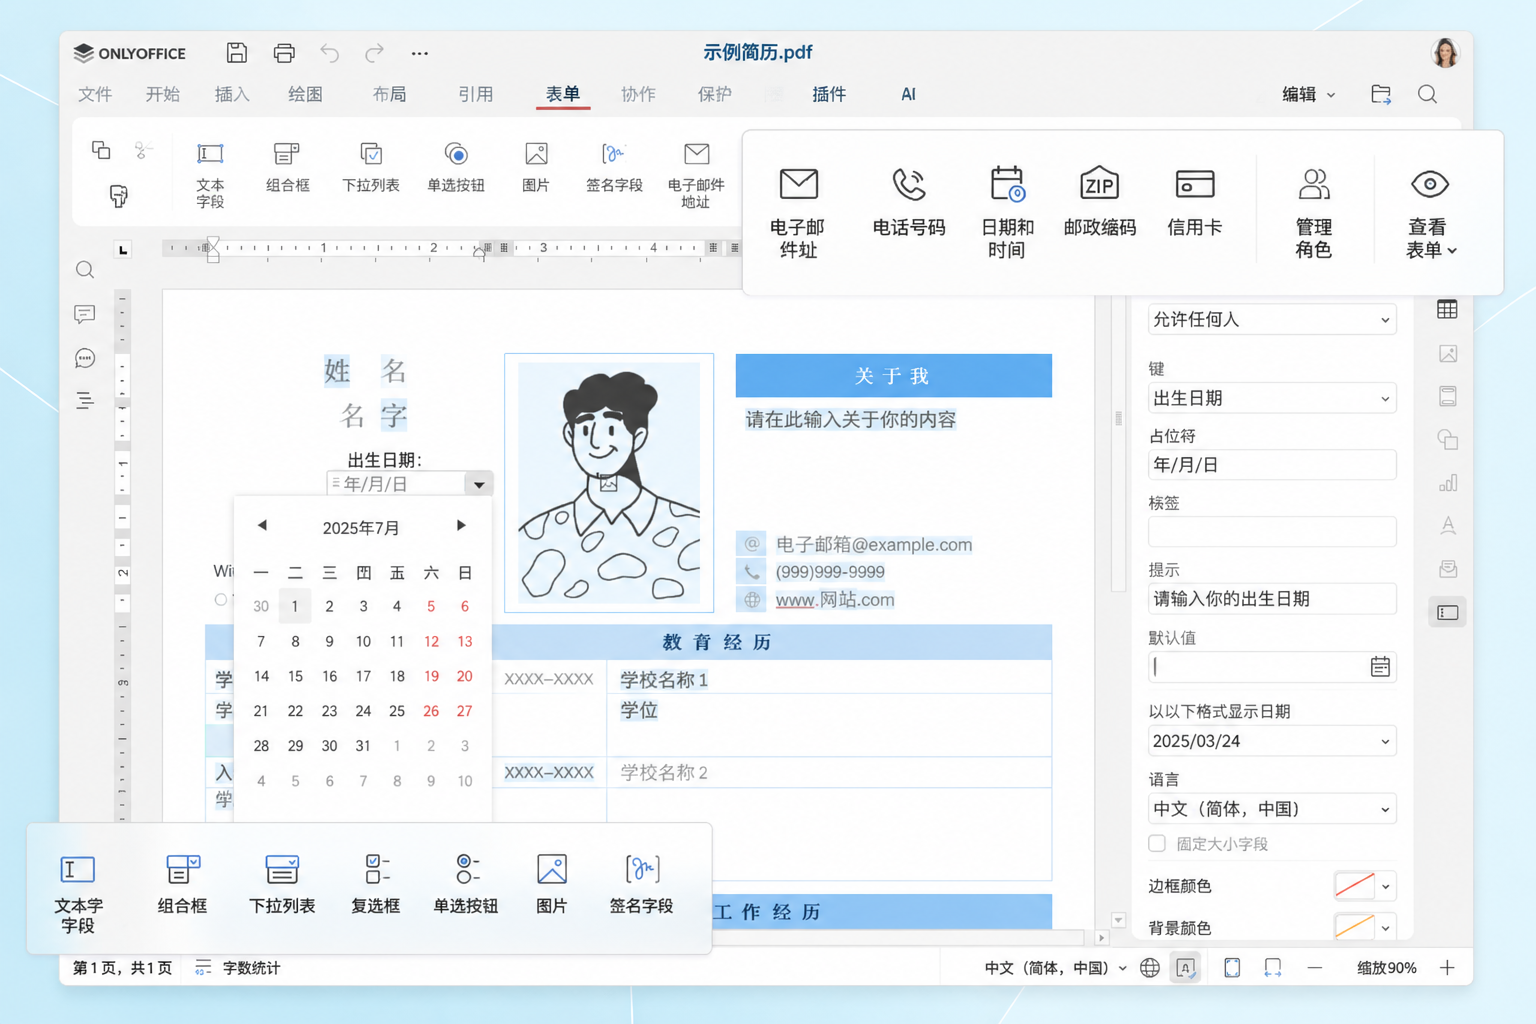The height and width of the screenshot is (1024, 1536).
Task: Click the 边框颜色 swatch
Action: click(1355, 886)
